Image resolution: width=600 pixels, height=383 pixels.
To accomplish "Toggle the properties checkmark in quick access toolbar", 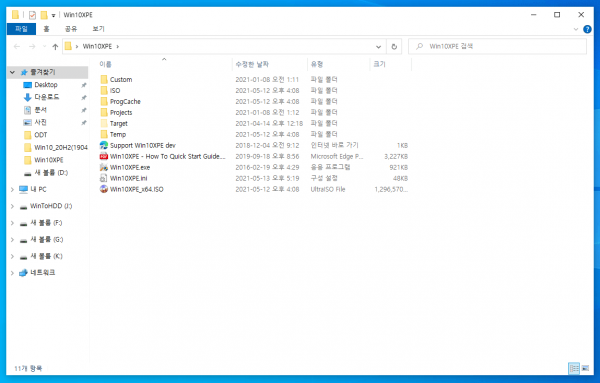I will pos(32,15).
